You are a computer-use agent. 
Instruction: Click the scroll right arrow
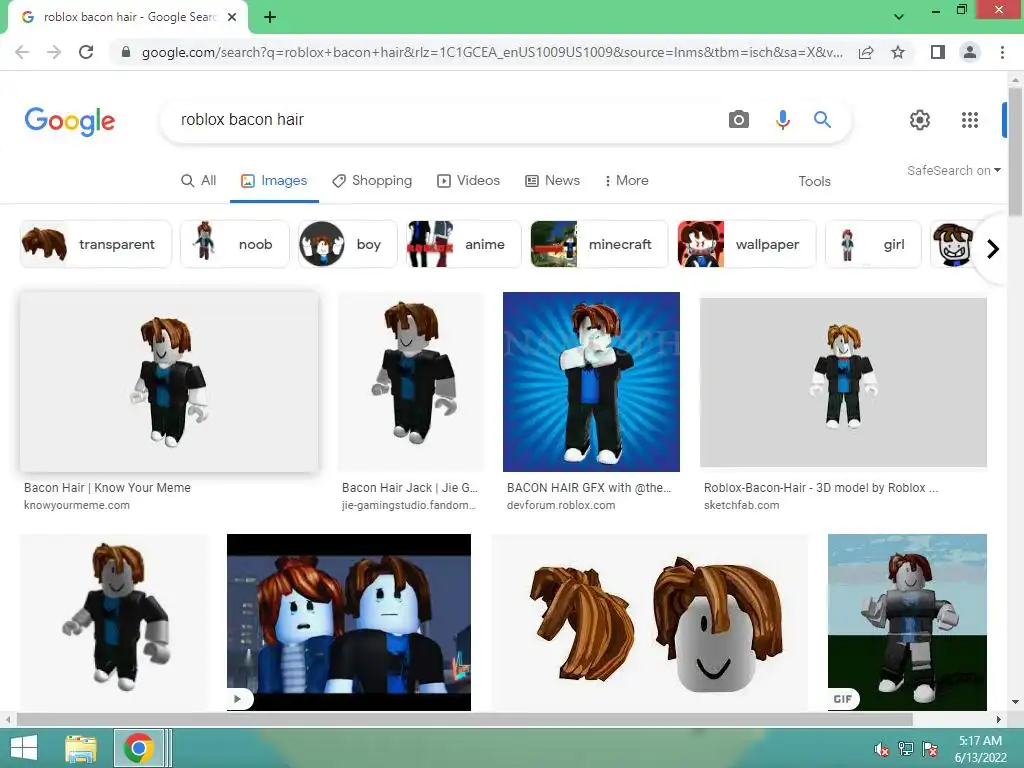pos(999,719)
